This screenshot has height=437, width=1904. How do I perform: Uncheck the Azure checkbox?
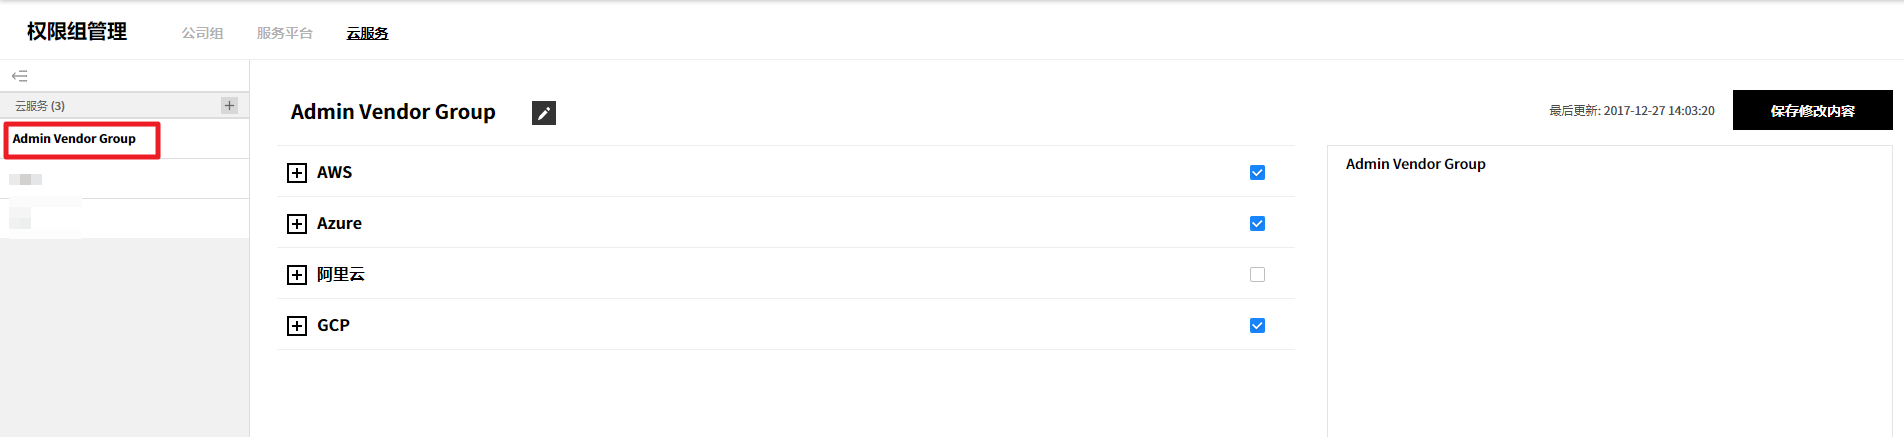(1257, 224)
